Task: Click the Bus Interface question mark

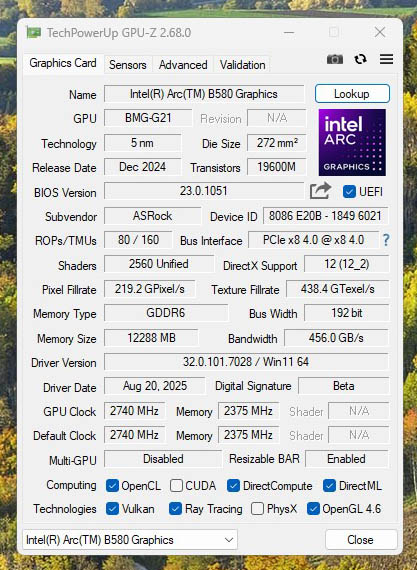Action: coord(386,240)
